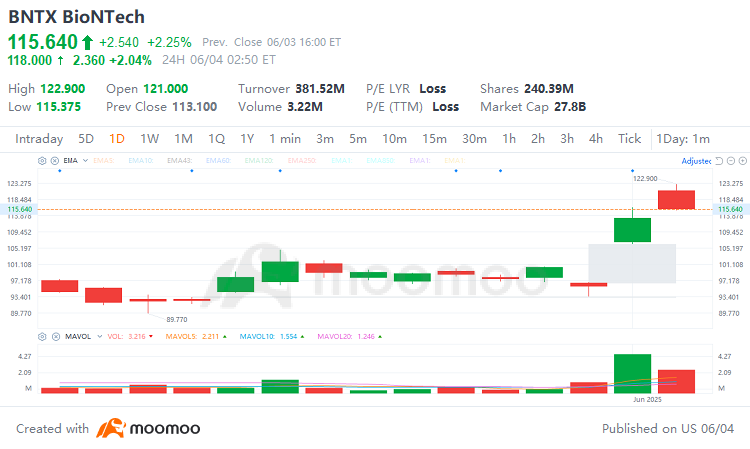Open EMA indicator settings gear

42,161
